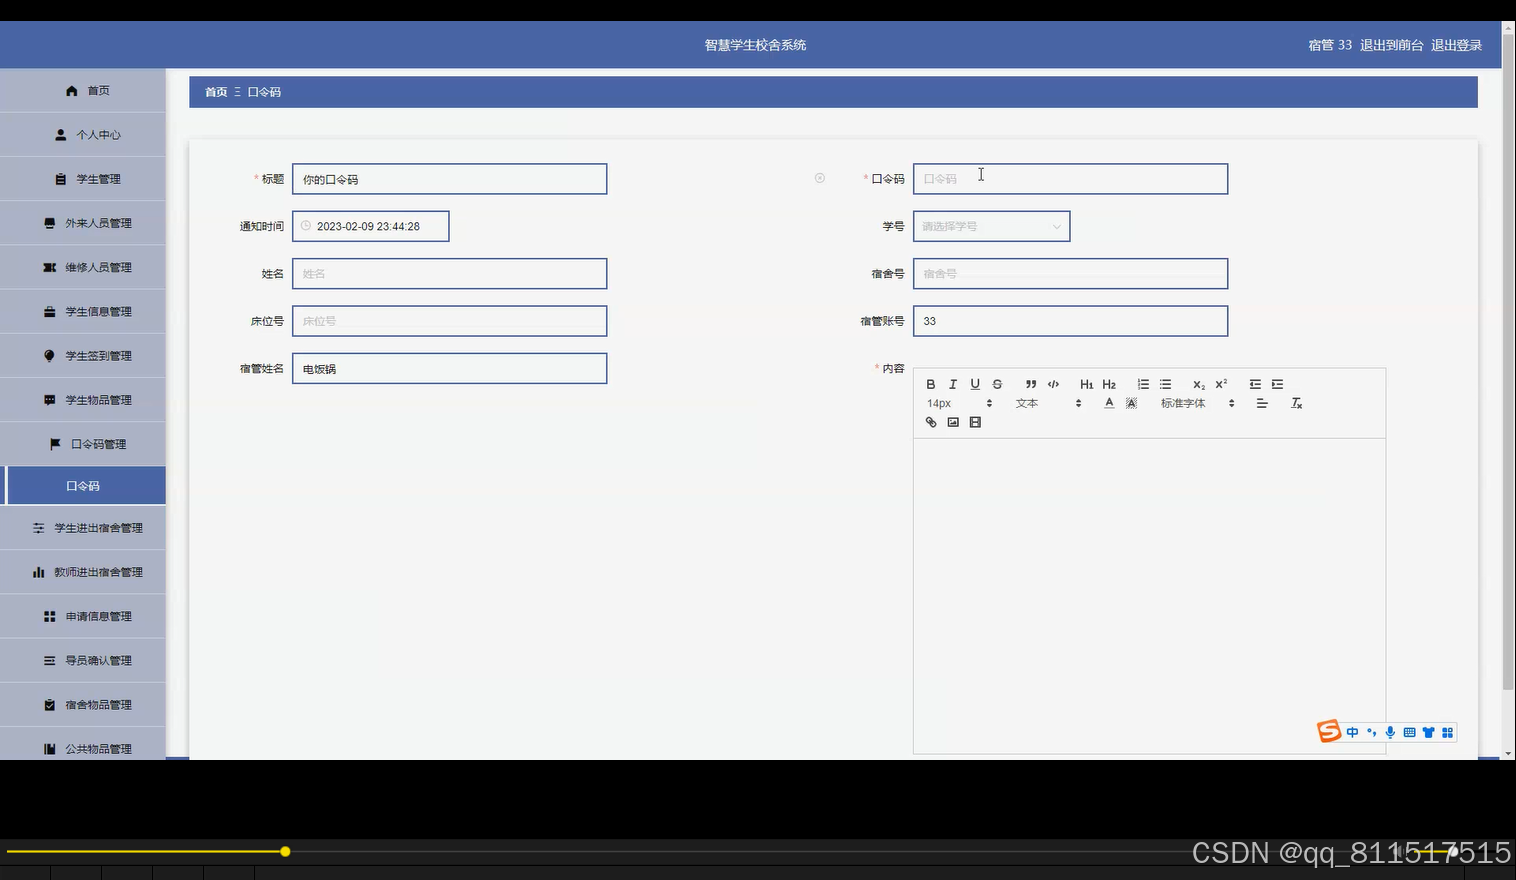The height and width of the screenshot is (880, 1516).
Task: Insert an ordered numbered list
Action: point(1143,384)
